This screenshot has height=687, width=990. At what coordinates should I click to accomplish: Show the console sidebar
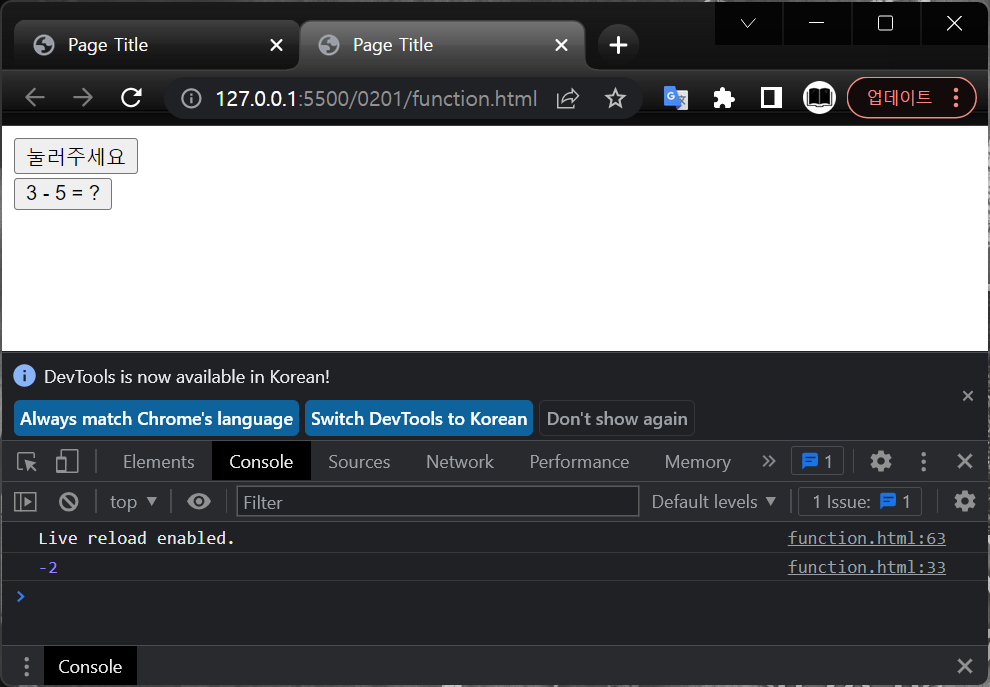click(25, 502)
